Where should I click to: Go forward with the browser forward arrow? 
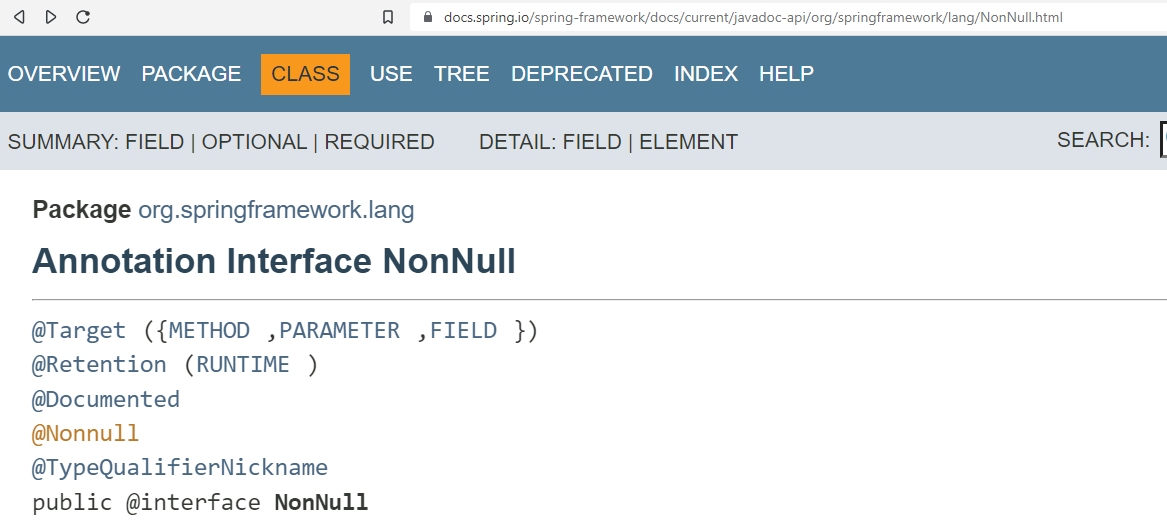point(51,16)
